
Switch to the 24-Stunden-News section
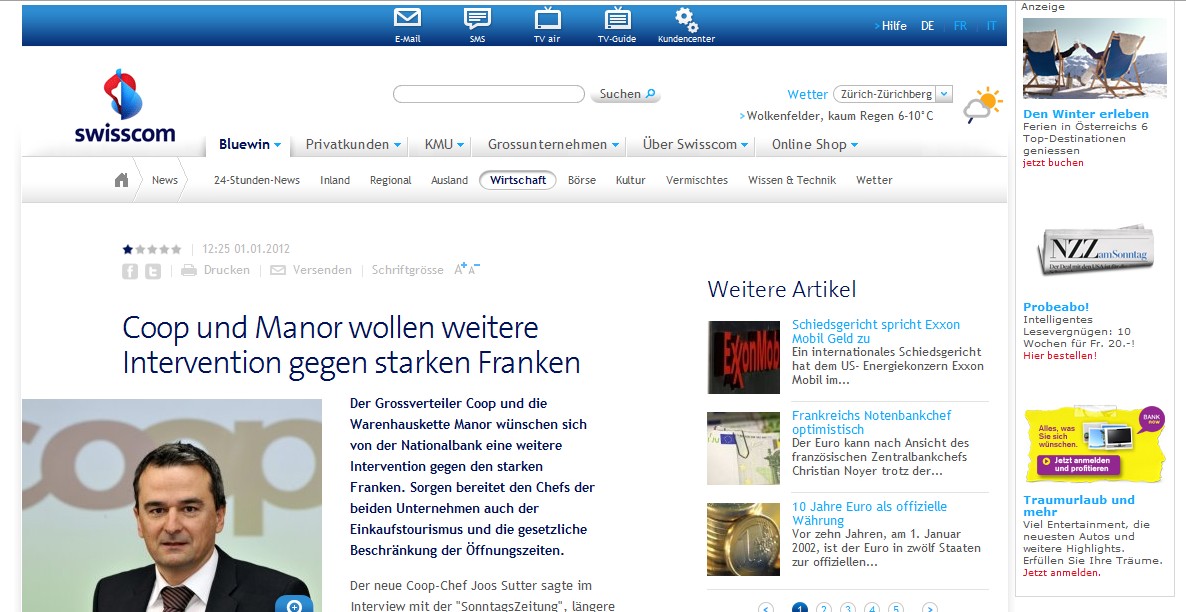pos(256,180)
